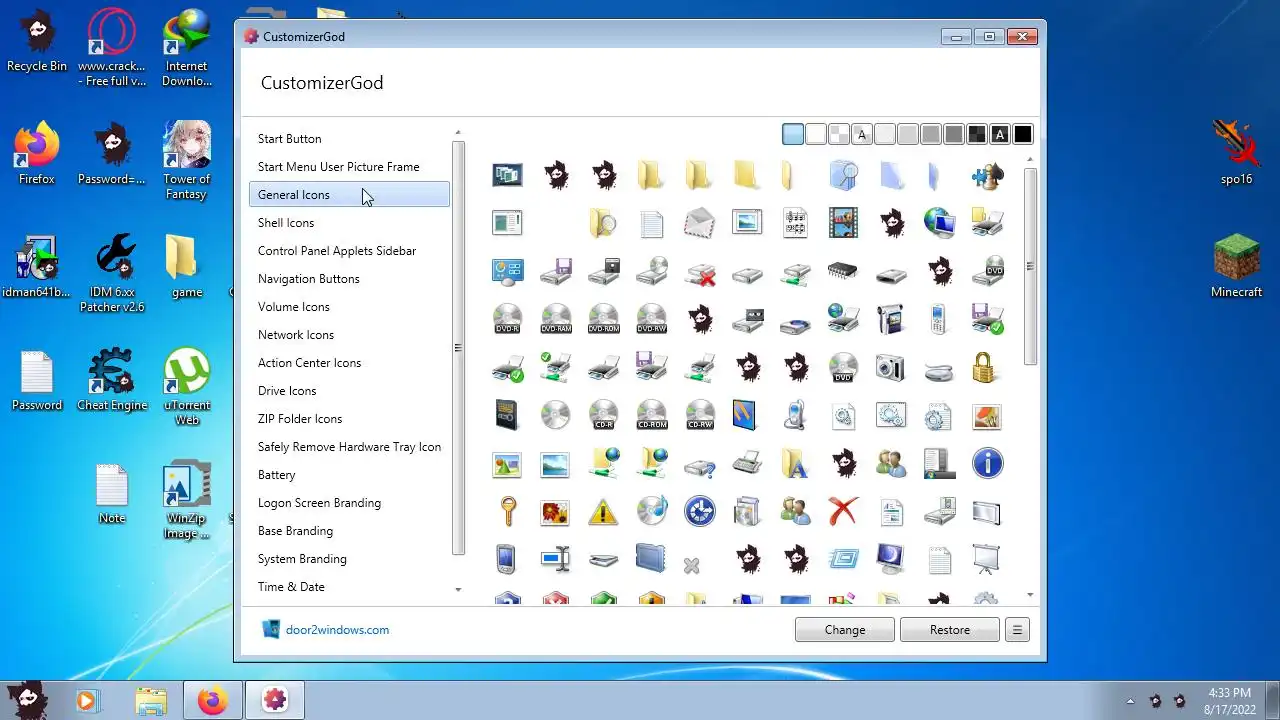Select the golden key icon
The image size is (1280, 720).
(x=507, y=511)
